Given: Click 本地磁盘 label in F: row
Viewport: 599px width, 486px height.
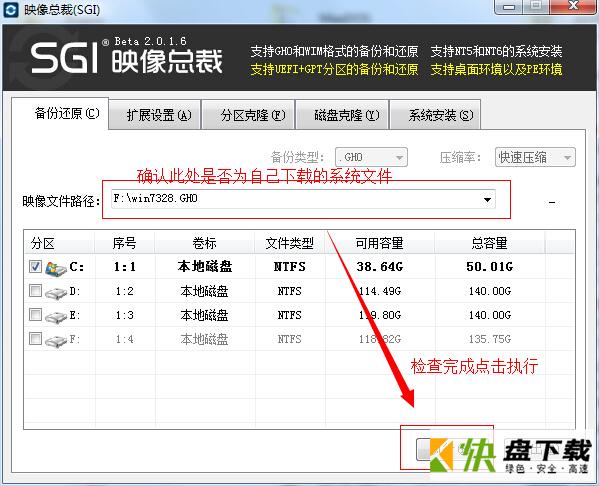Looking at the screenshot, I should (205, 339).
